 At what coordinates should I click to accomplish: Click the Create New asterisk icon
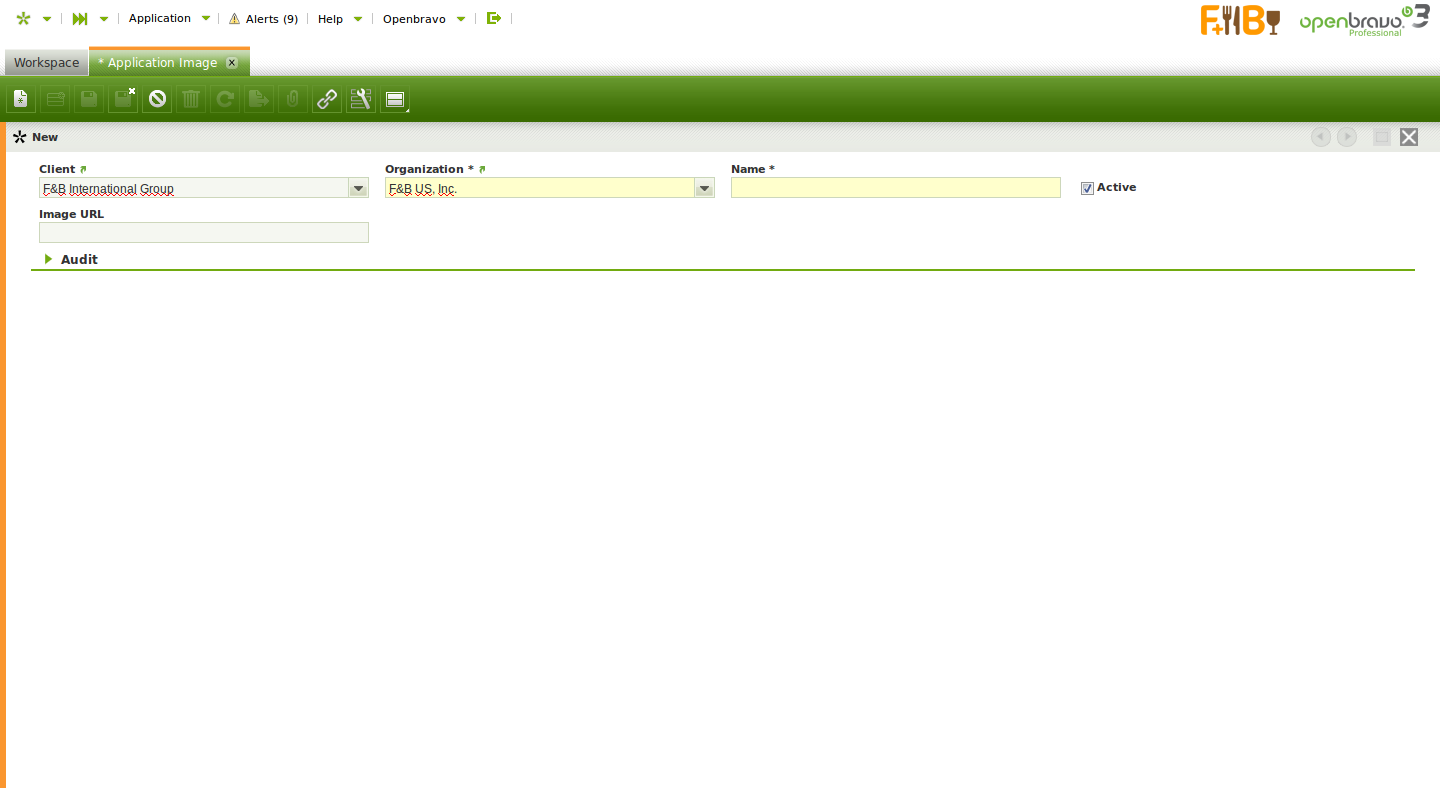point(24,19)
